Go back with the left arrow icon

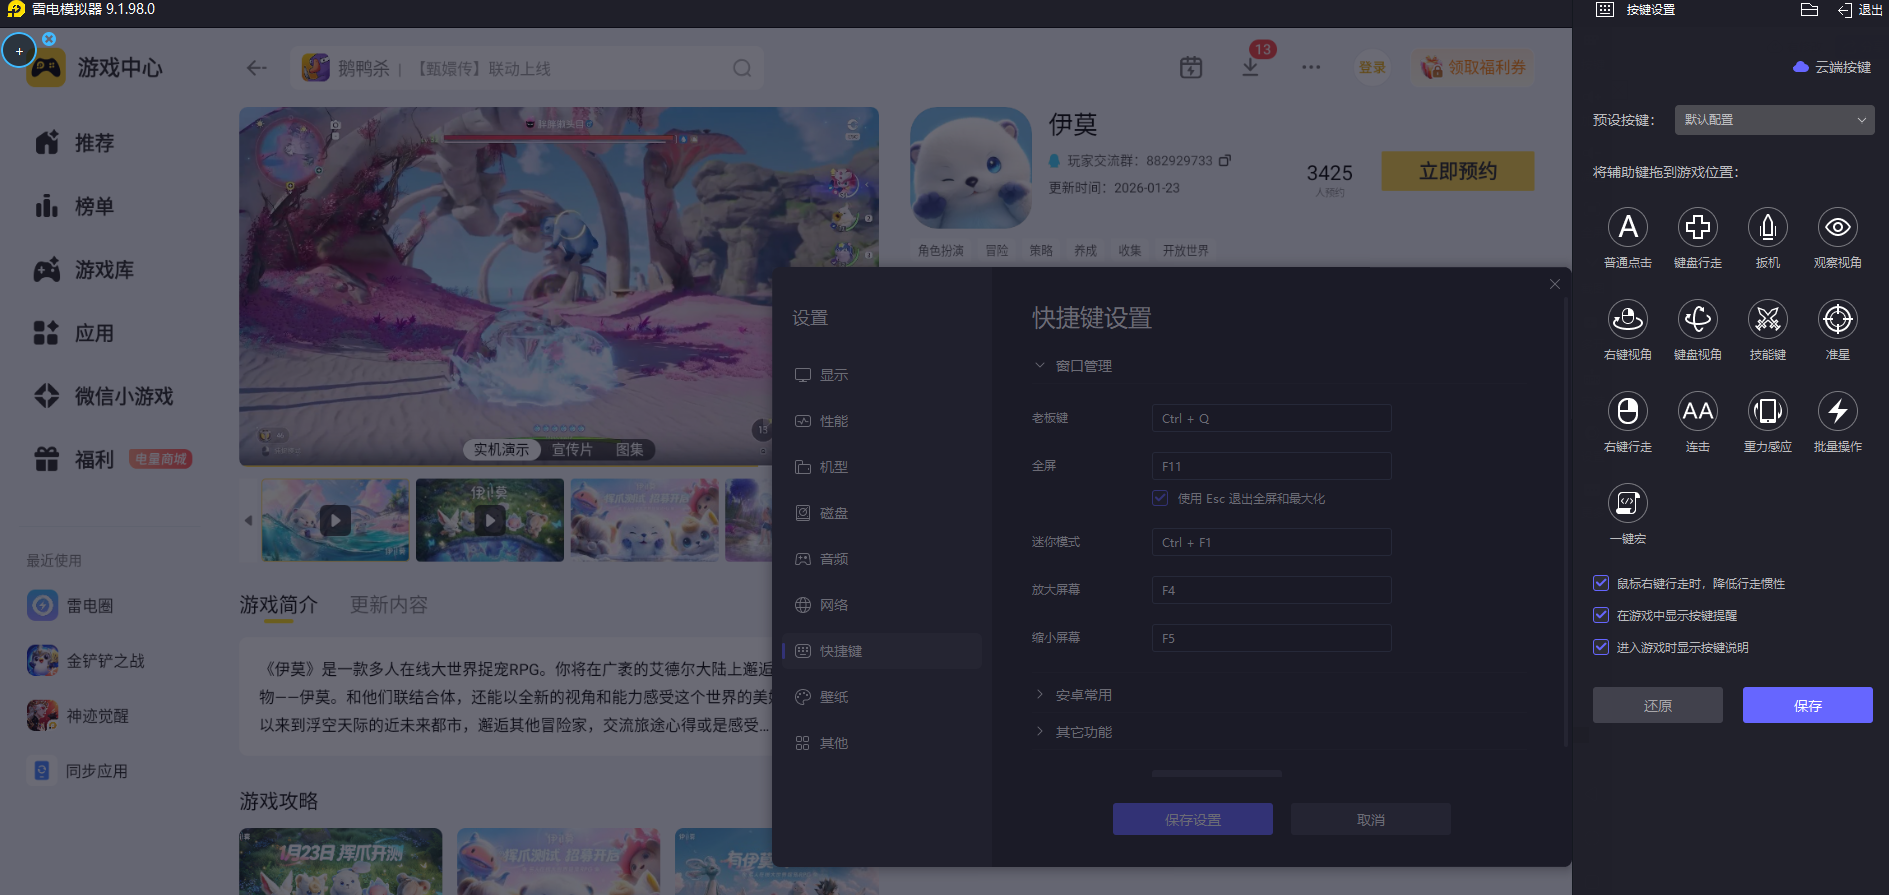point(257,68)
